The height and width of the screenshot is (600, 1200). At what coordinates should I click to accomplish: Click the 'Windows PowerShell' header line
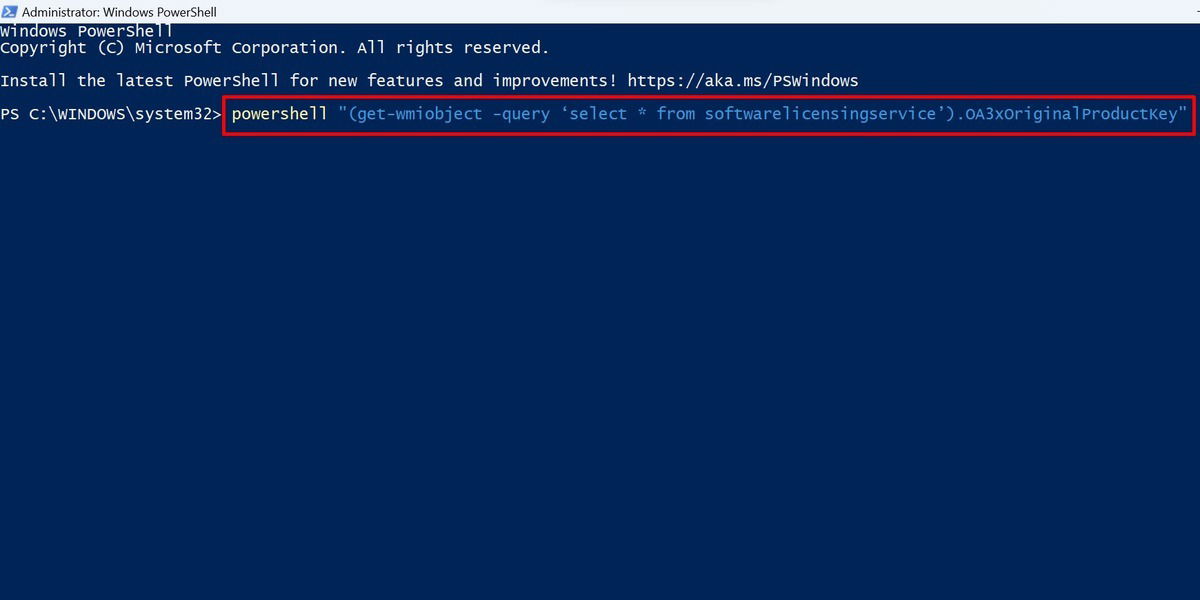click(x=87, y=31)
